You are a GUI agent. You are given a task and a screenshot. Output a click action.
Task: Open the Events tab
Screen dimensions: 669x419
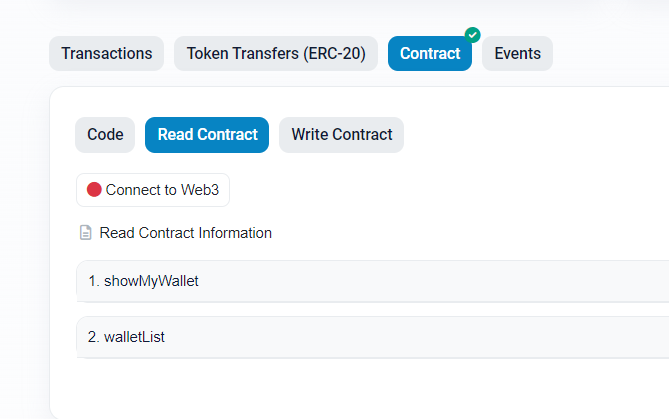click(x=518, y=53)
